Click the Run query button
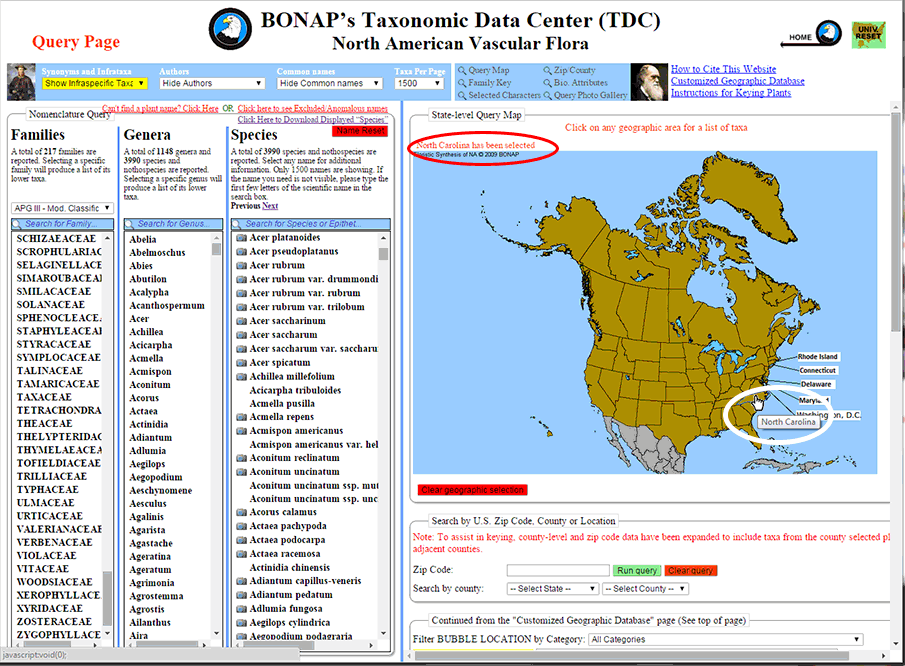The image size is (905, 666). 637,570
